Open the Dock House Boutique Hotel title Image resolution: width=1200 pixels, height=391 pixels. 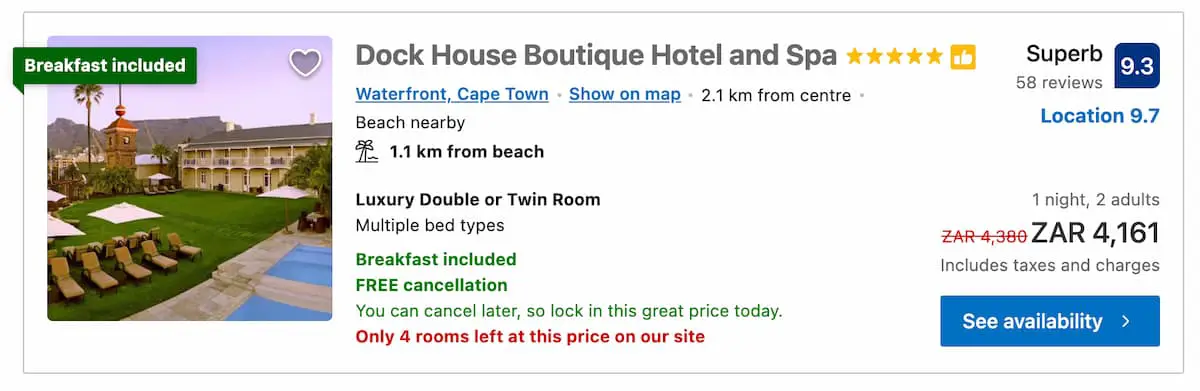pyautogui.click(x=596, y=55)
